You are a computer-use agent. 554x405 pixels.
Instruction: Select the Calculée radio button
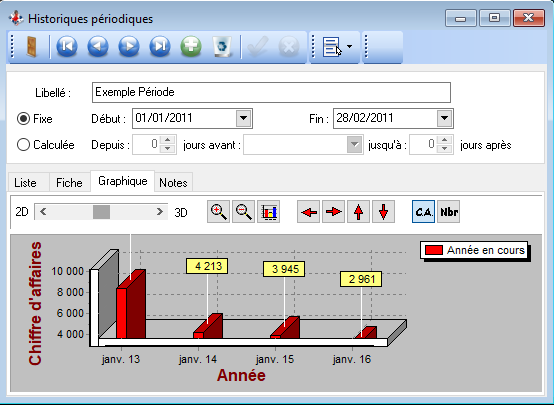pyautogui.click(x=23, y=145)
